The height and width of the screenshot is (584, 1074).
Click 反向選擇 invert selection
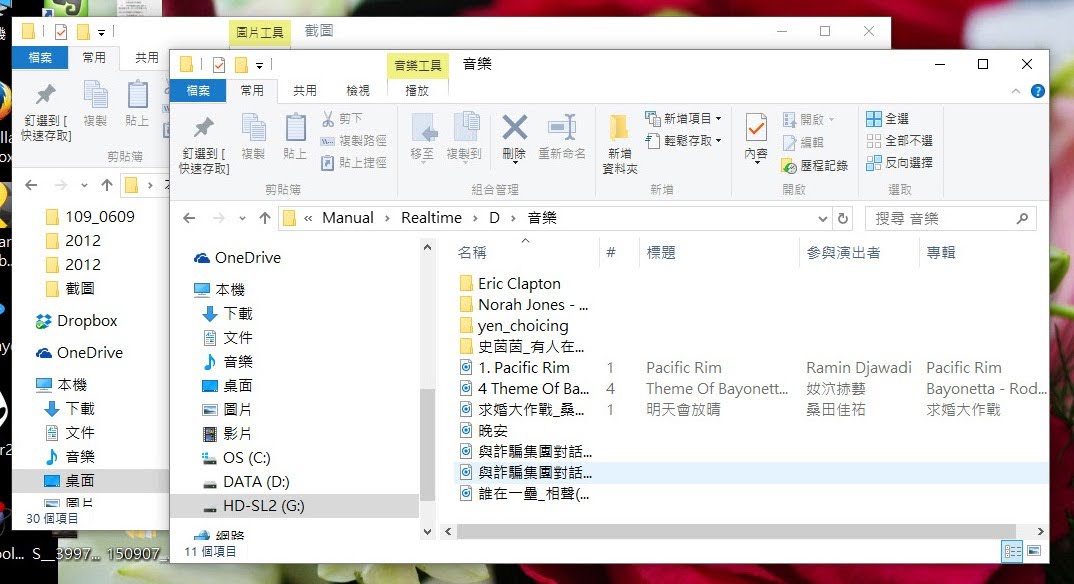[899, 162]
